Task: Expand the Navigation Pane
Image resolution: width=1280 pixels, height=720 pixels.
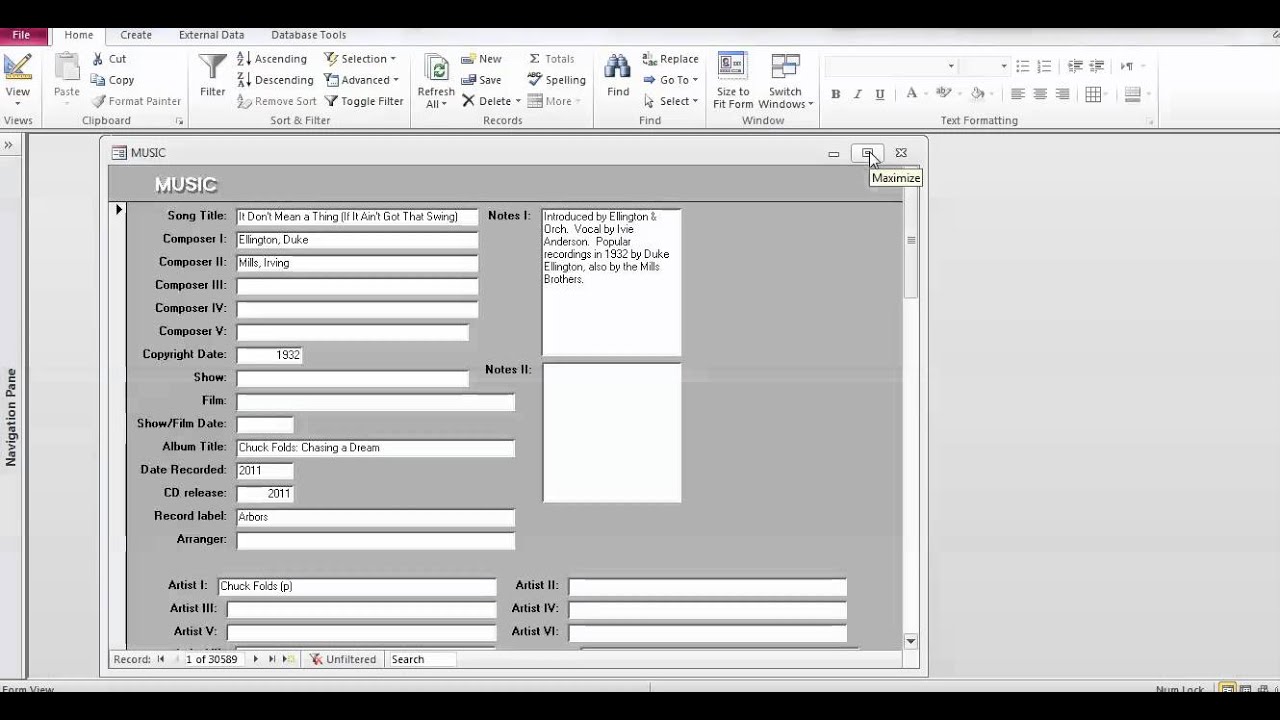Action: point(8,145)
